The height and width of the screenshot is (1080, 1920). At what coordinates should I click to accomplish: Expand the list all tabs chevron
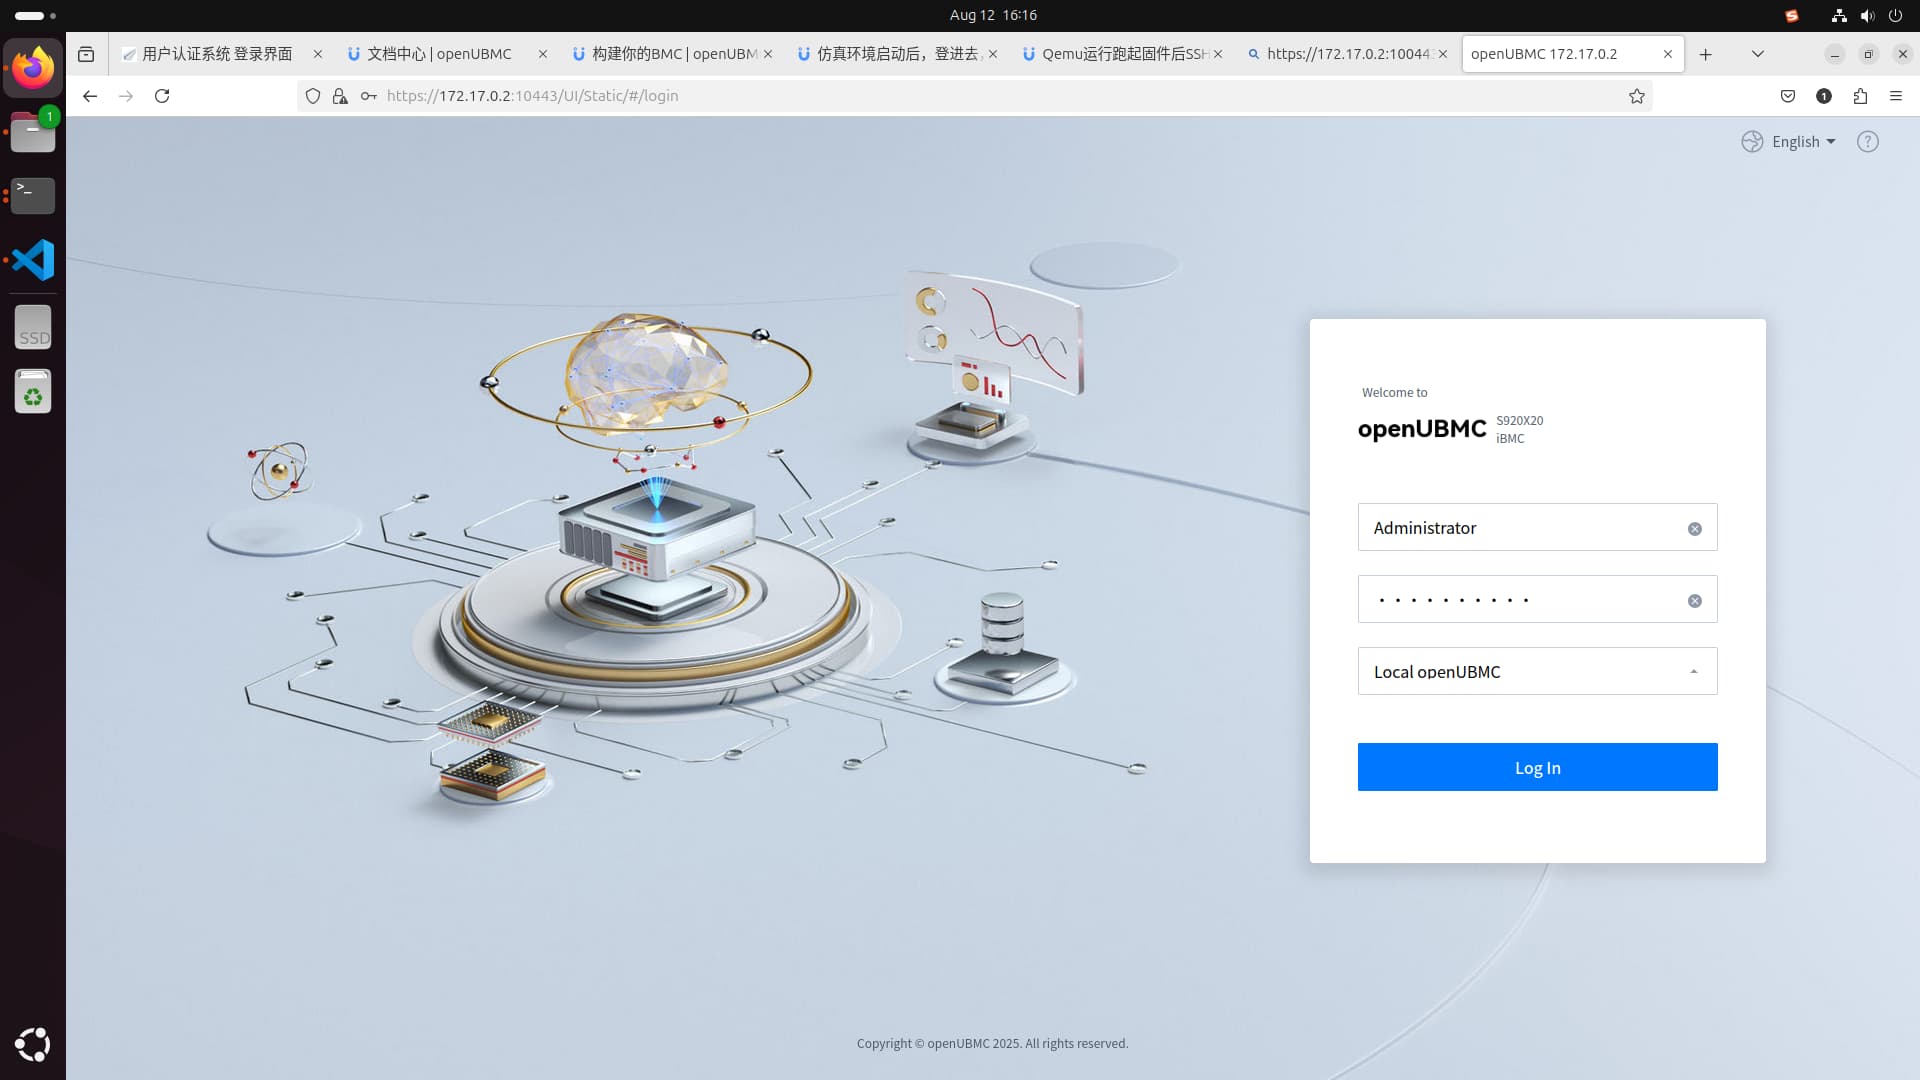pos(1757,54)
